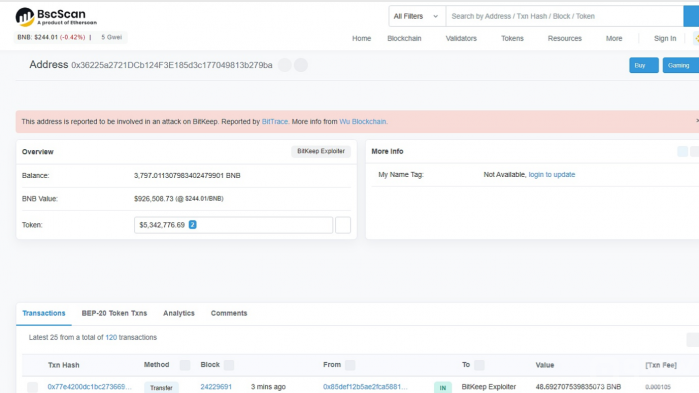Click the BitTrace link in the warning
The image size is (699, 393).
[275, 122]
